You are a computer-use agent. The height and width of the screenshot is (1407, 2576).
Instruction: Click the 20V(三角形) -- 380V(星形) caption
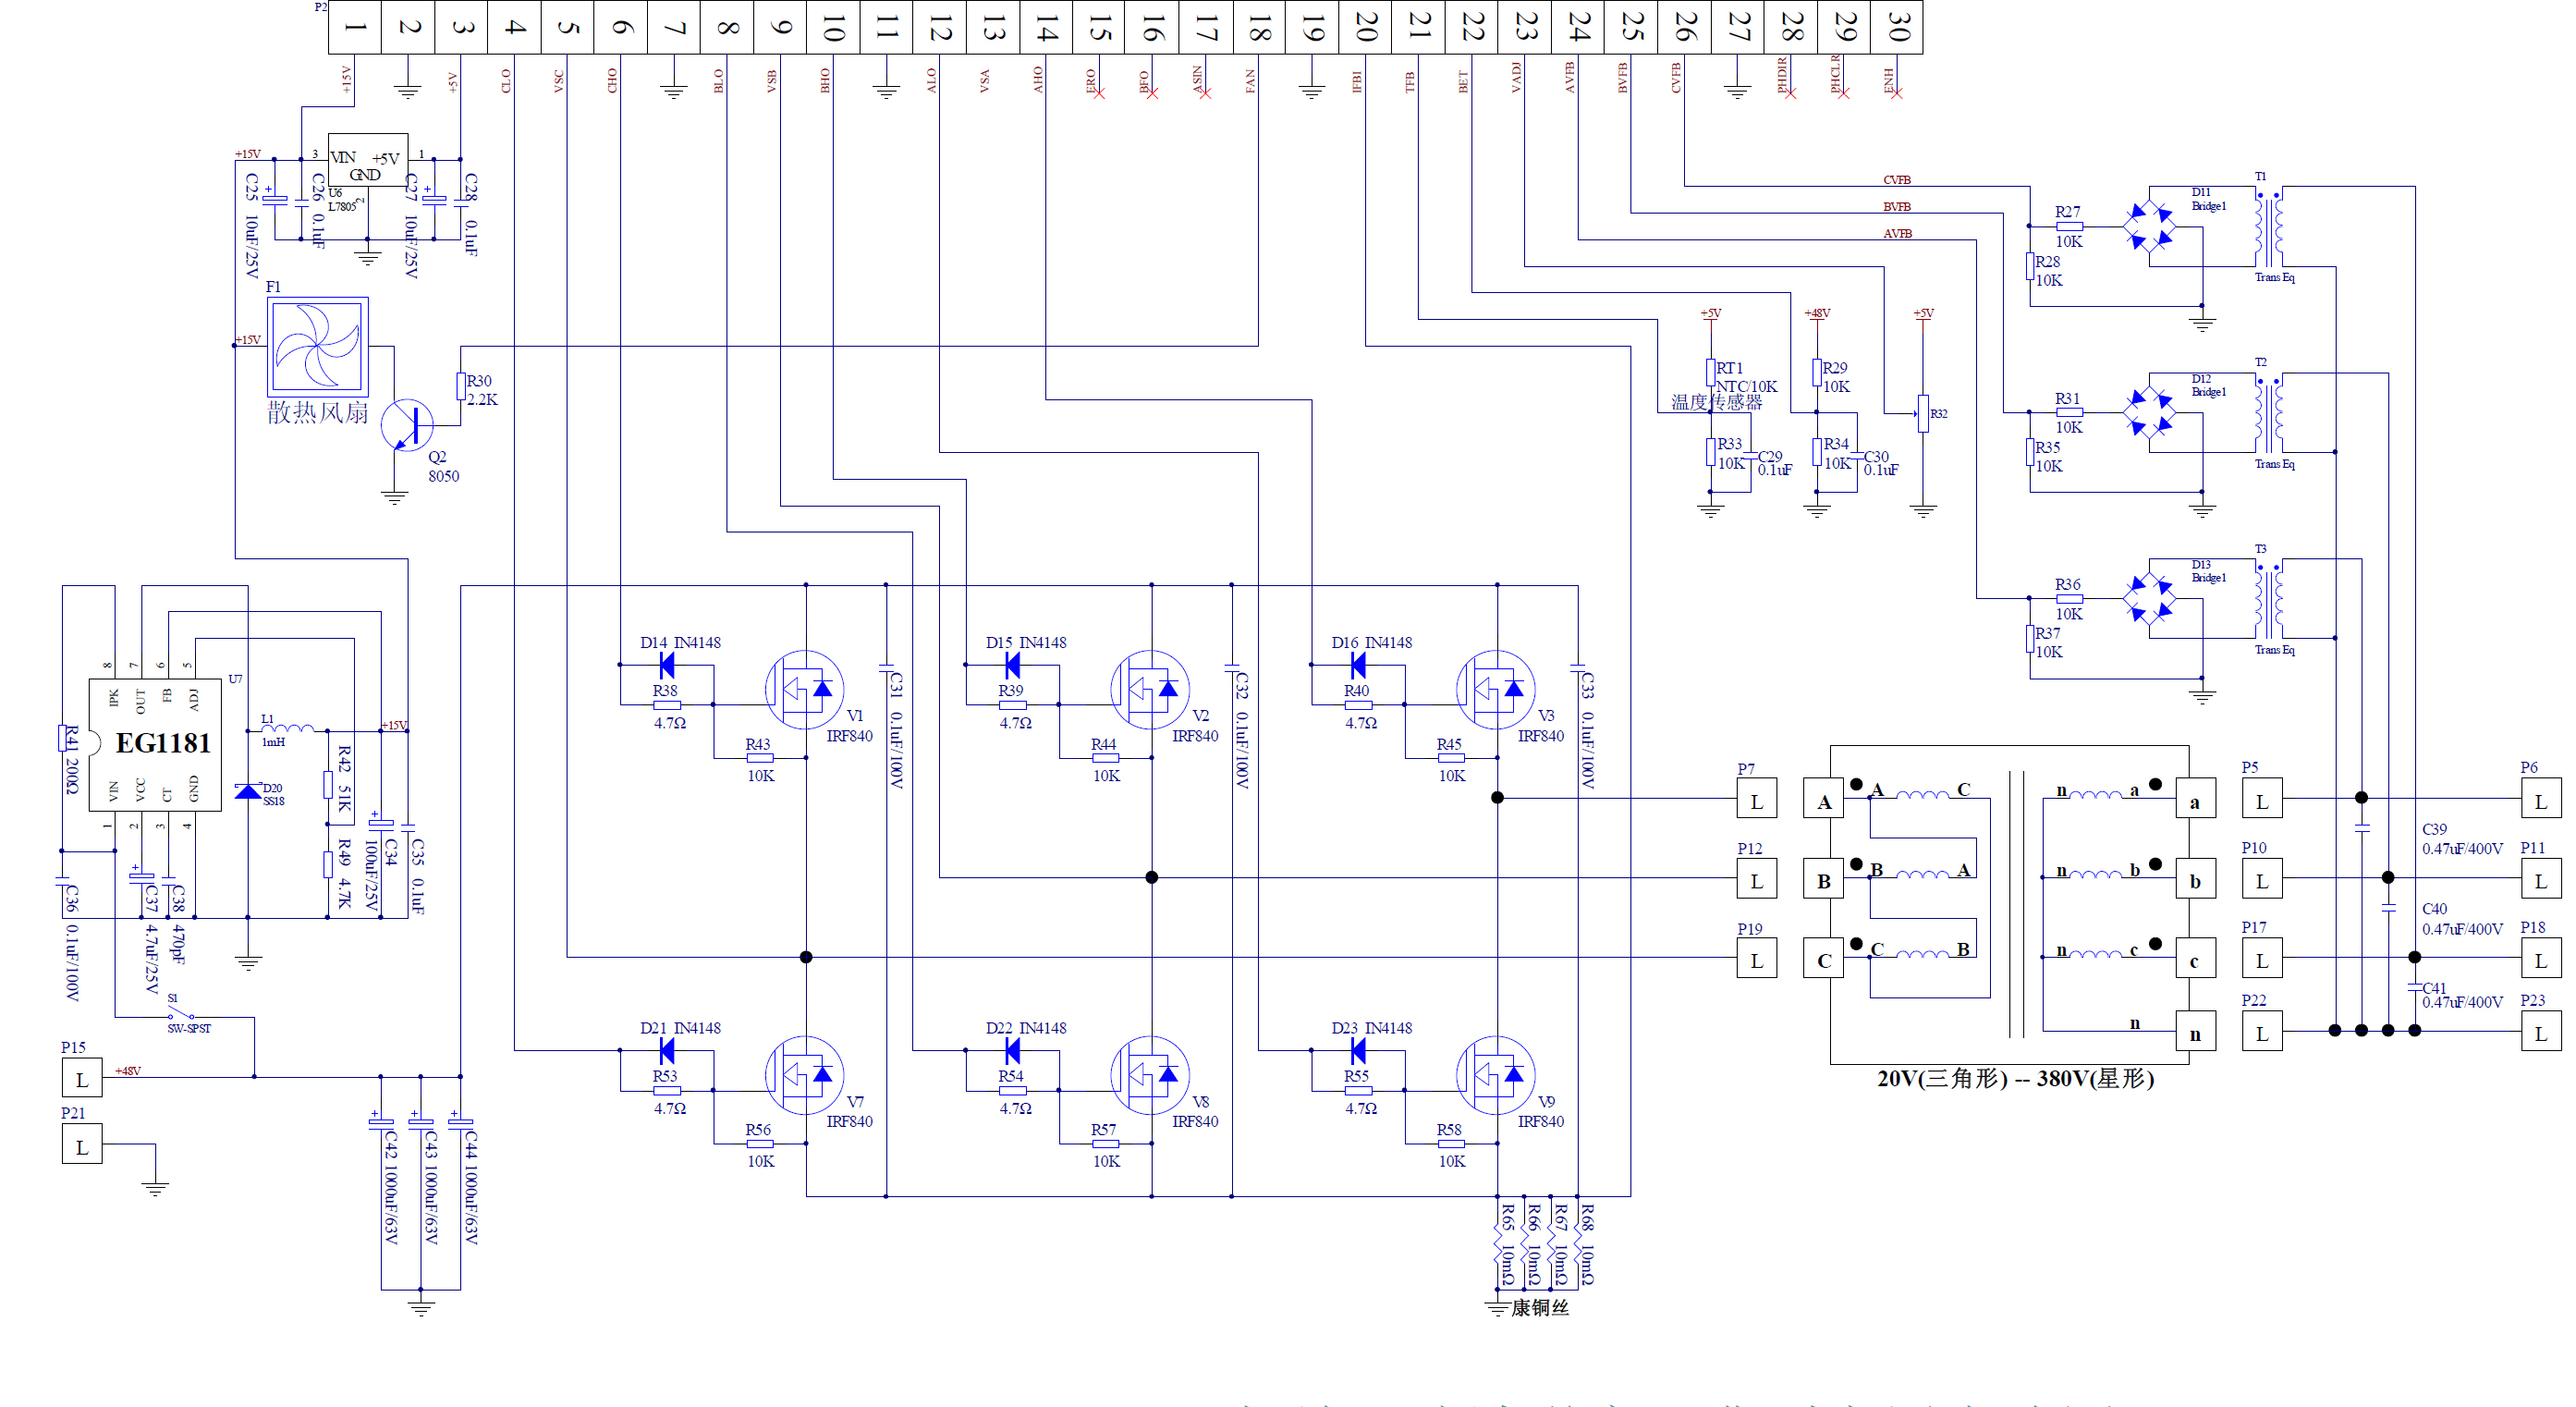pos(2015,1078)
